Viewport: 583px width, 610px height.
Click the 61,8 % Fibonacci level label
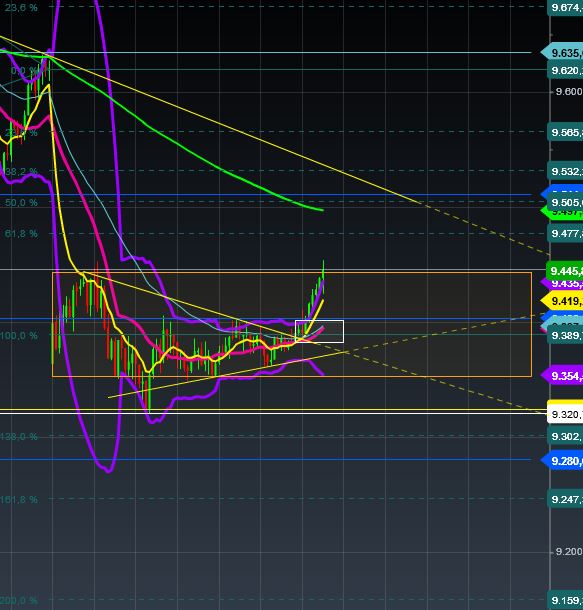(21, 233)
